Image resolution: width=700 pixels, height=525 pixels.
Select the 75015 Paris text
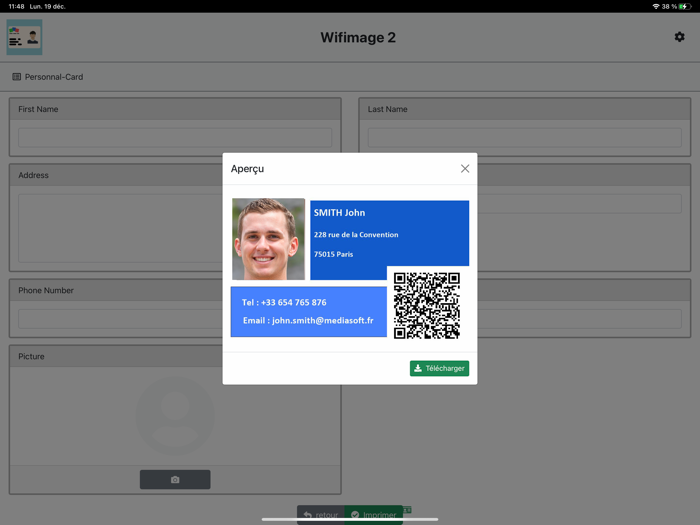[333, 254]
